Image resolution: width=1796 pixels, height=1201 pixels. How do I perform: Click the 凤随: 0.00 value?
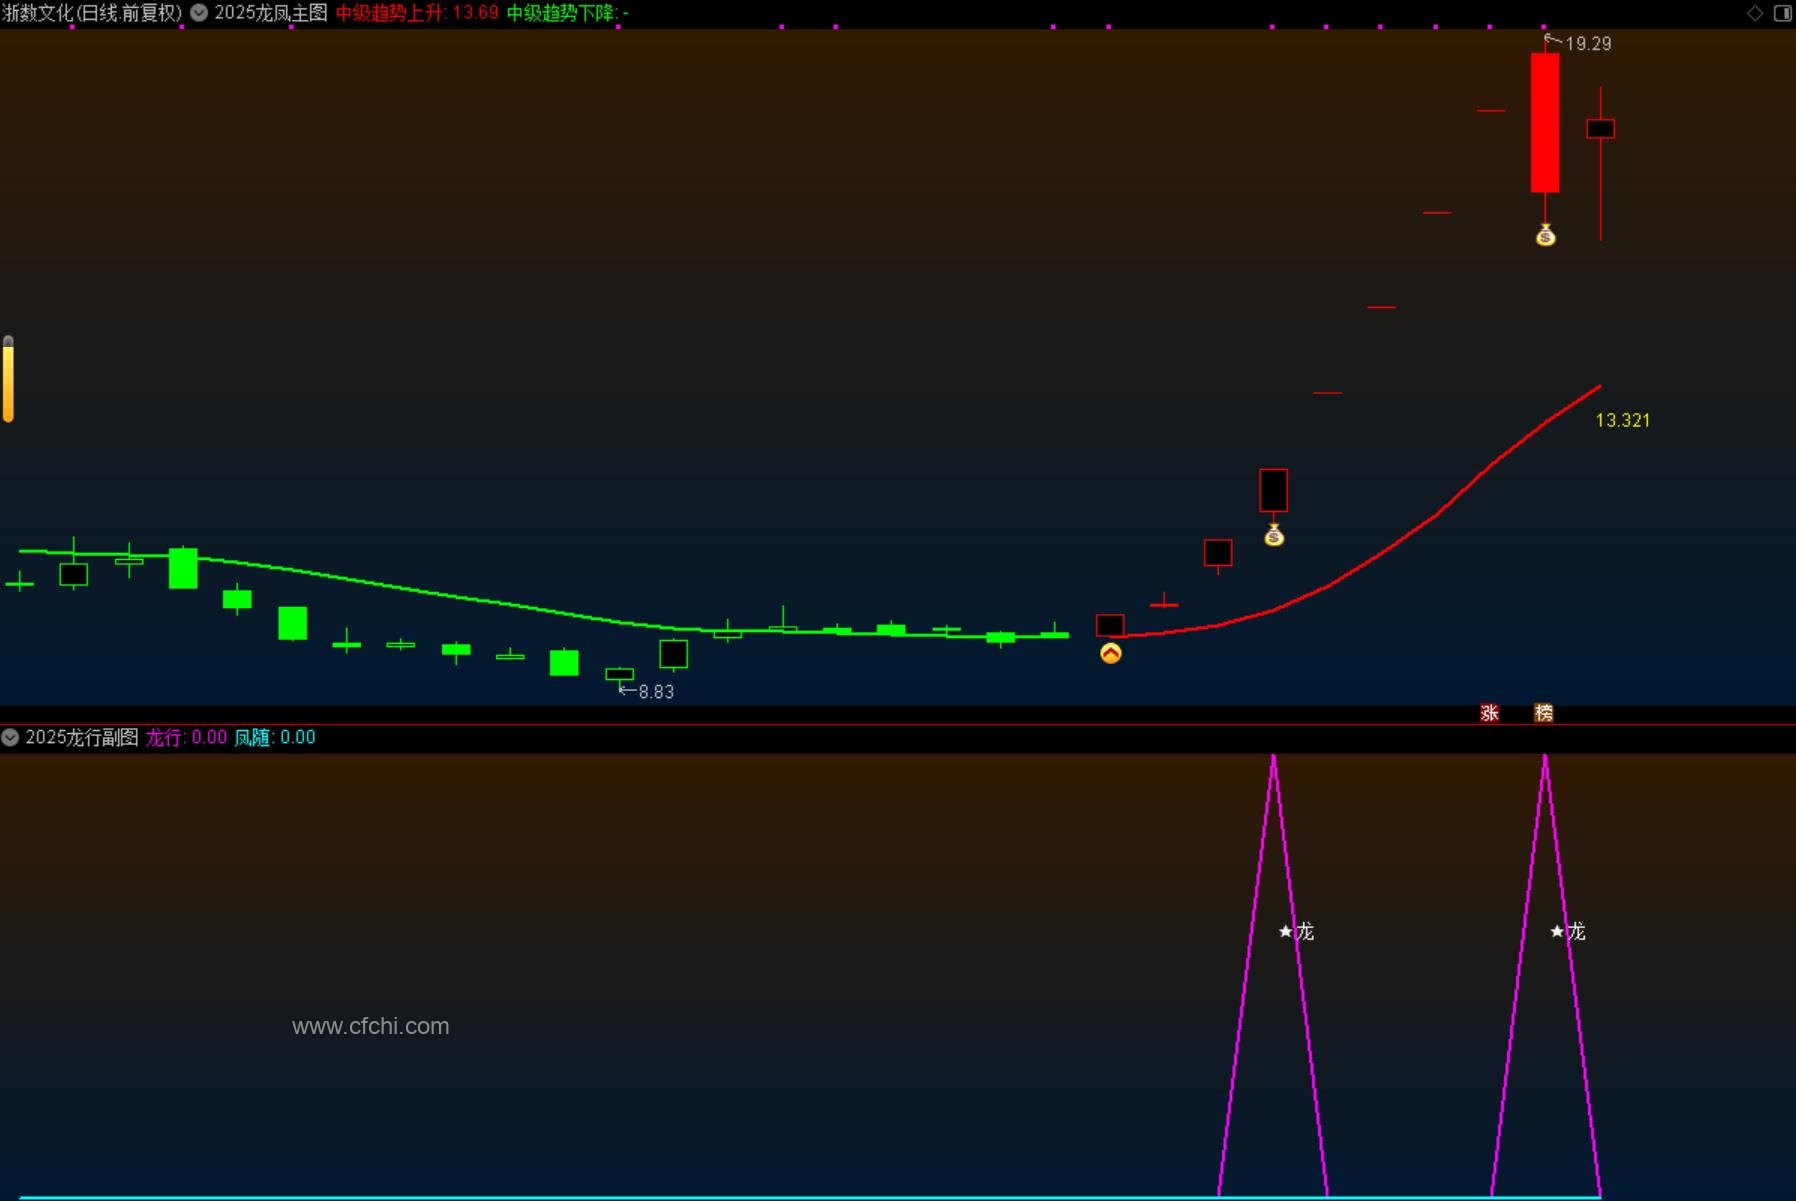[275, 738]
